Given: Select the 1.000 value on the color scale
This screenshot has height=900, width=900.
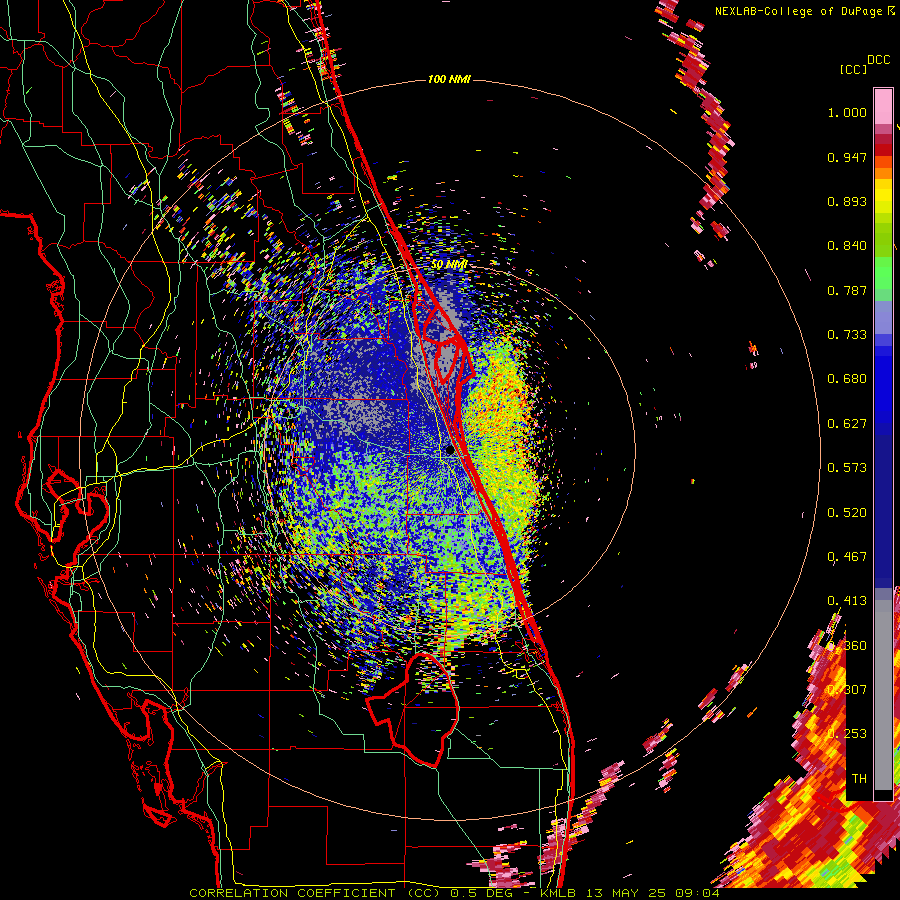Looking at the screenshot, I should pyautogui.click(x=847, y=112).
